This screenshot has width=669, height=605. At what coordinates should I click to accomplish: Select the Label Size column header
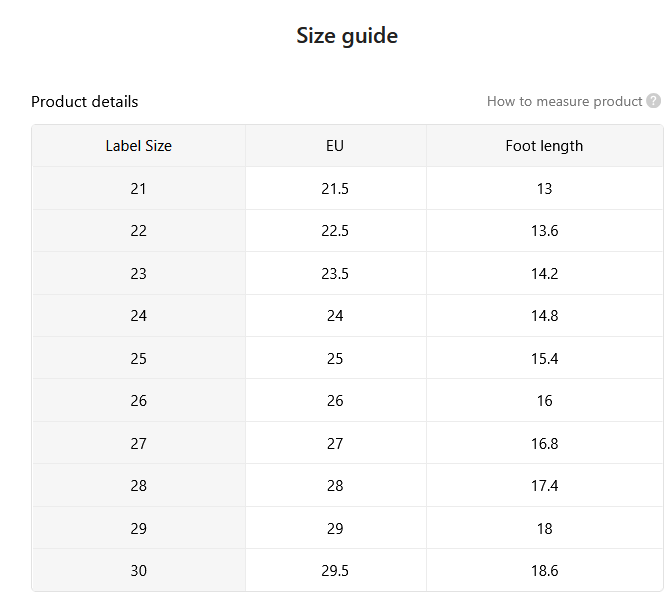(x=139, y=146)
